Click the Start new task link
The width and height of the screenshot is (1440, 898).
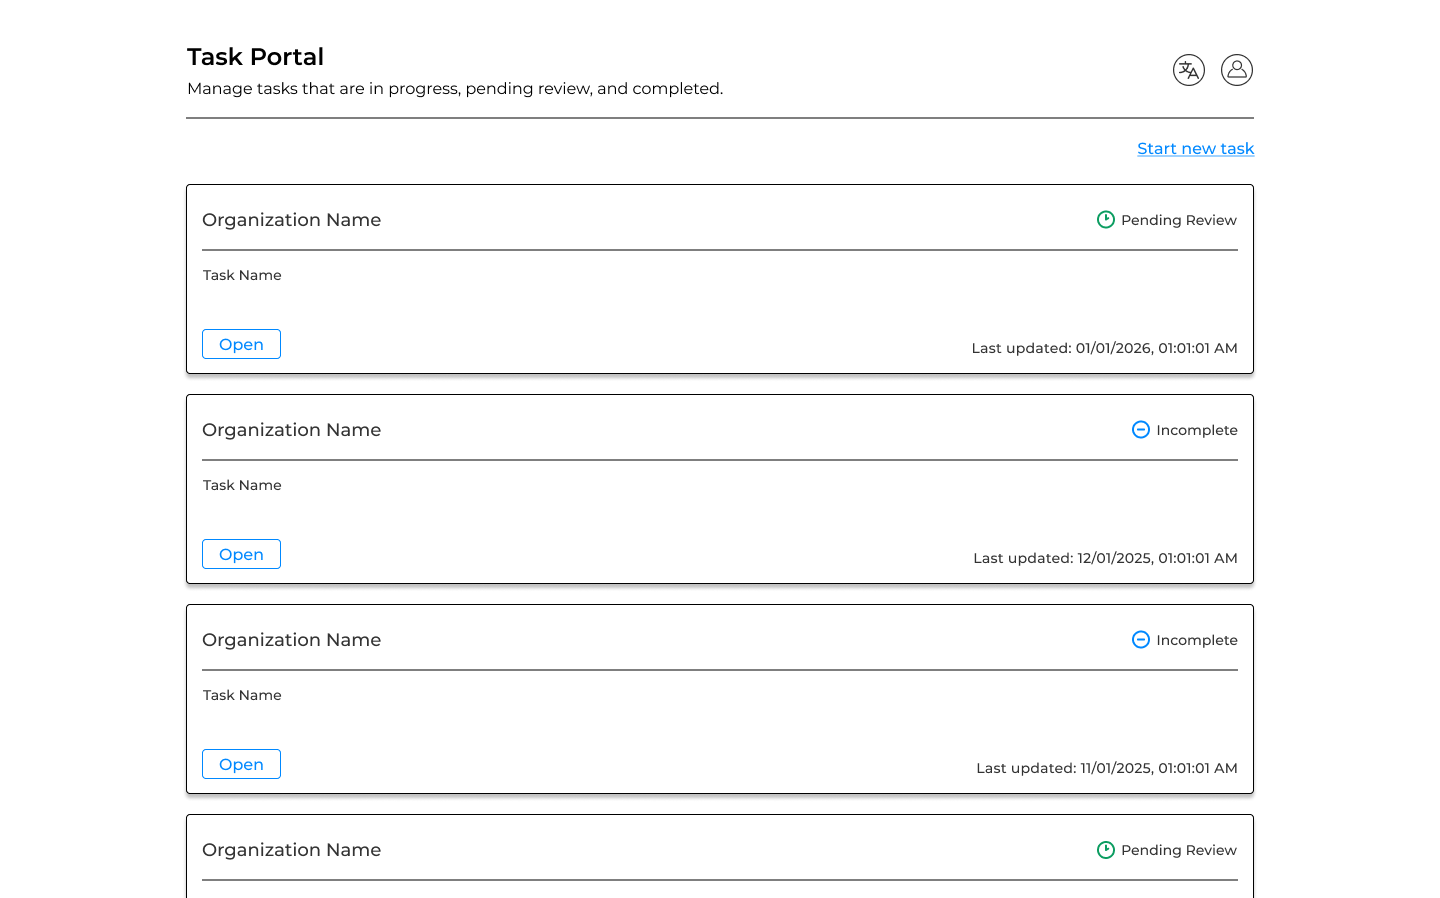[1195, 148]
